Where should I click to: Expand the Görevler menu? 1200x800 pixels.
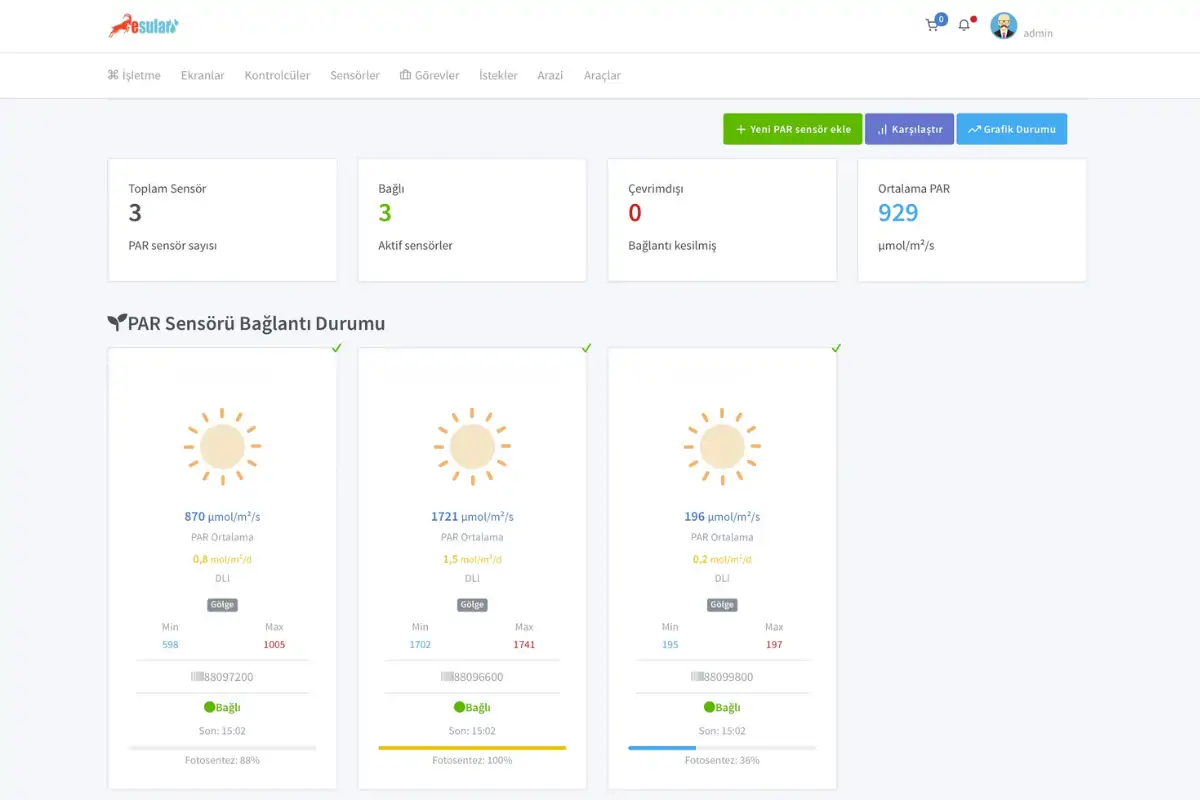click(x=429, y=75)
